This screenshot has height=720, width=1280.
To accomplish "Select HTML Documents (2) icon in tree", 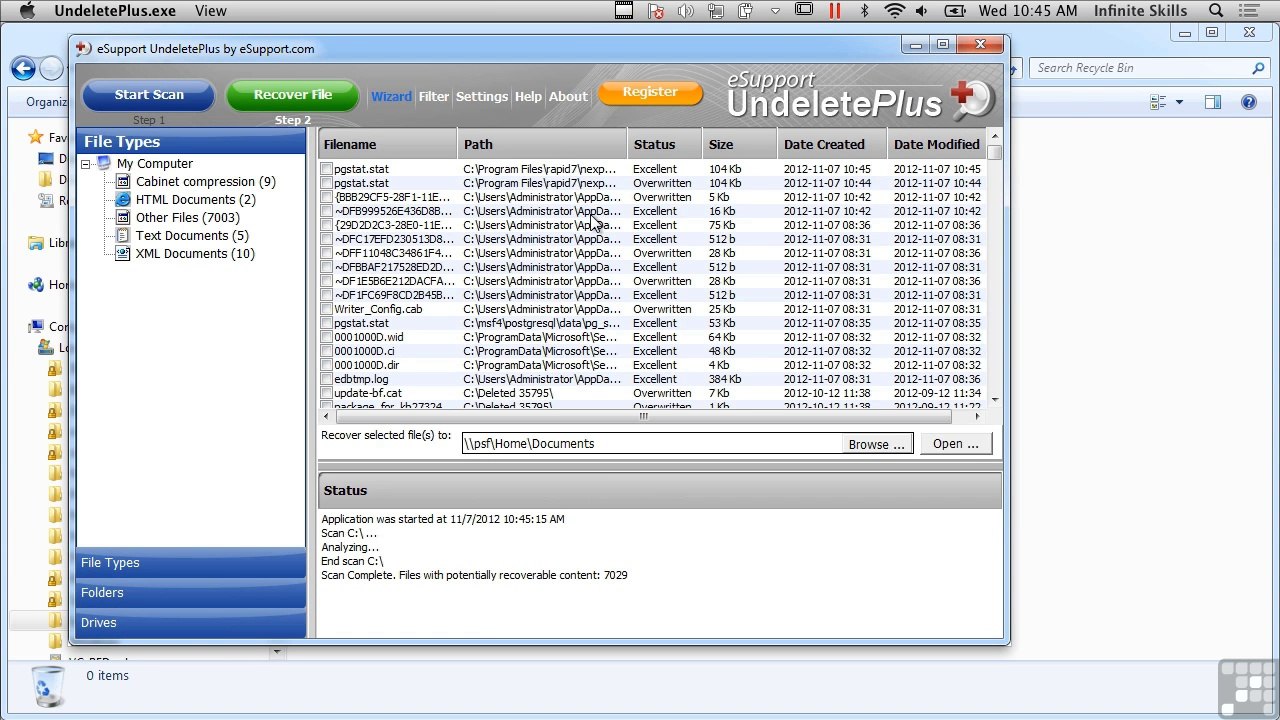I will [122, 200].
